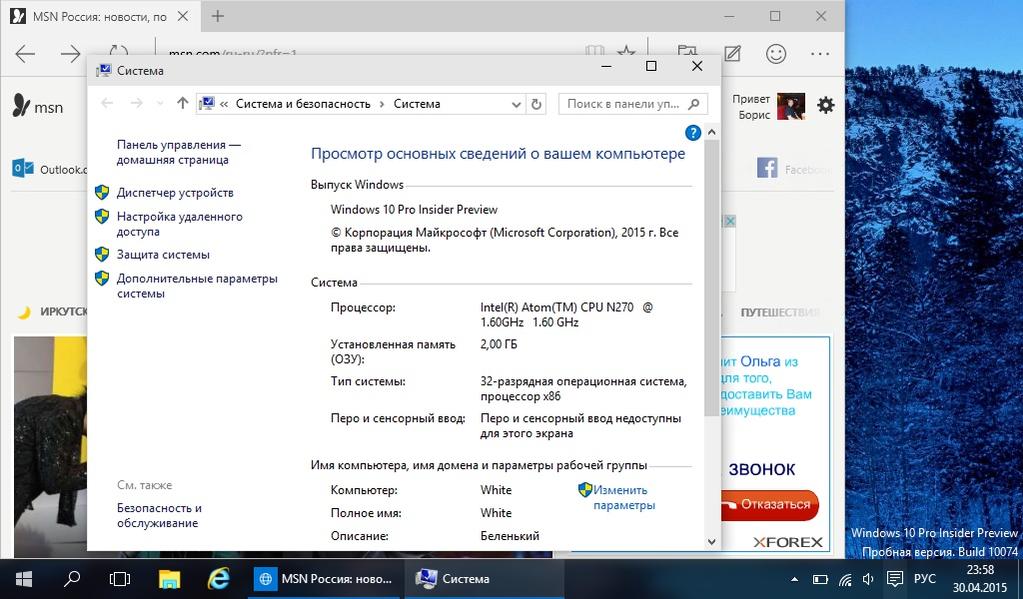Open Task View on the taskbar

point(120,579)
